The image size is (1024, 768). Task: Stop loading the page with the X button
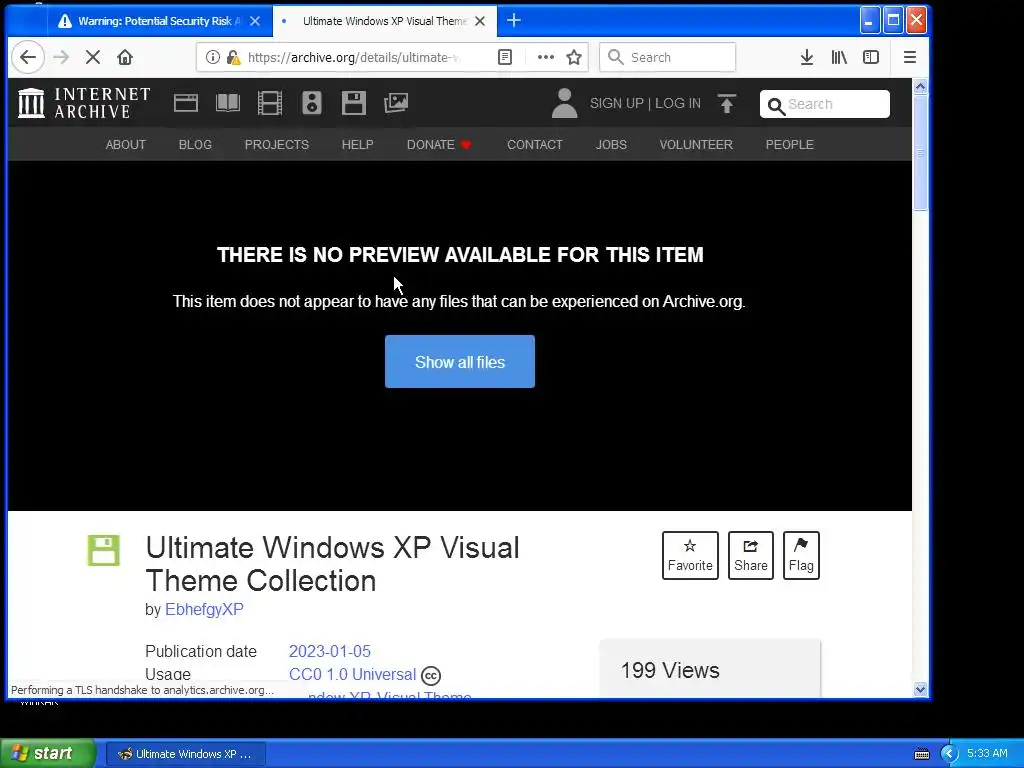pos(93,57)
